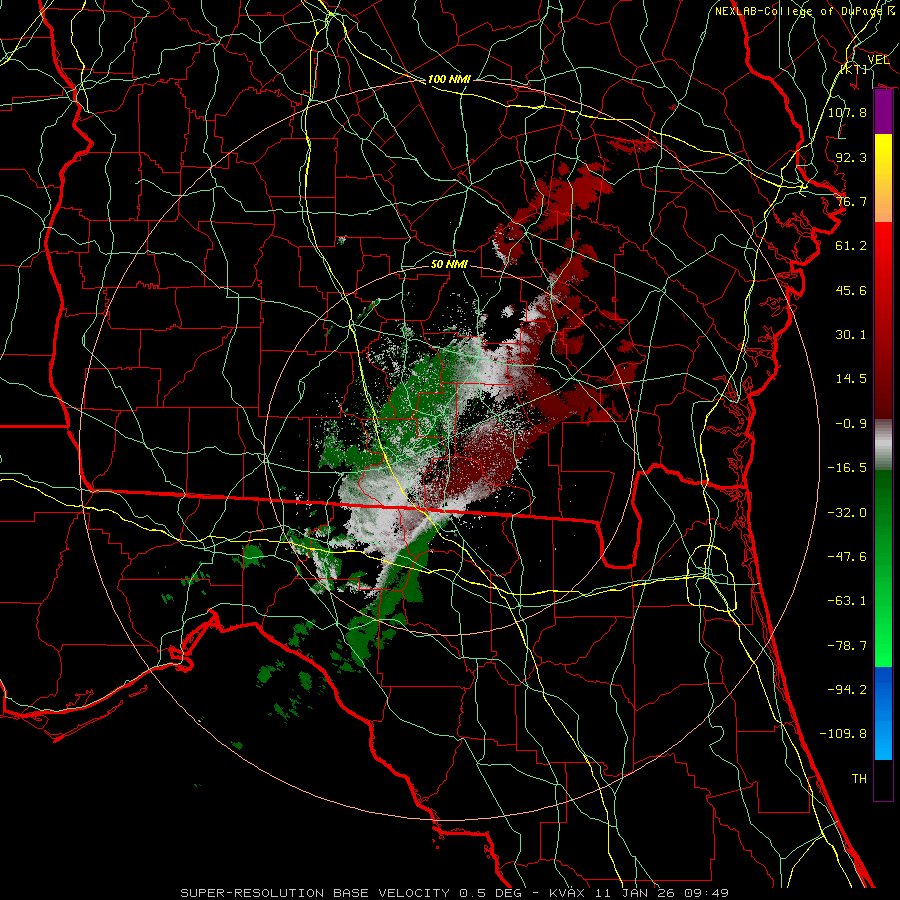The height and width of the screenshot is (900, 900).
Task: Click the yellow-orange segment of velocity color bar
Action: (x=883, y=178)
